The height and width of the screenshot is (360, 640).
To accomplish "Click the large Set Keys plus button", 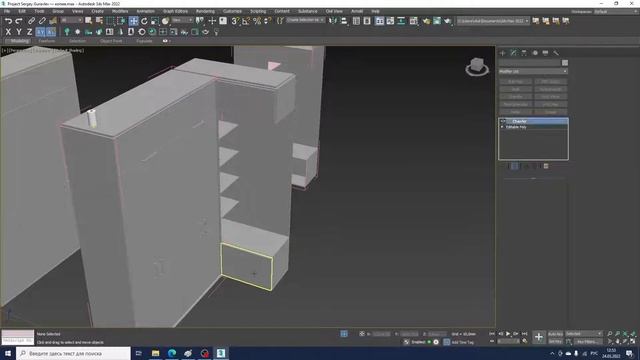I will click(539, 337).
